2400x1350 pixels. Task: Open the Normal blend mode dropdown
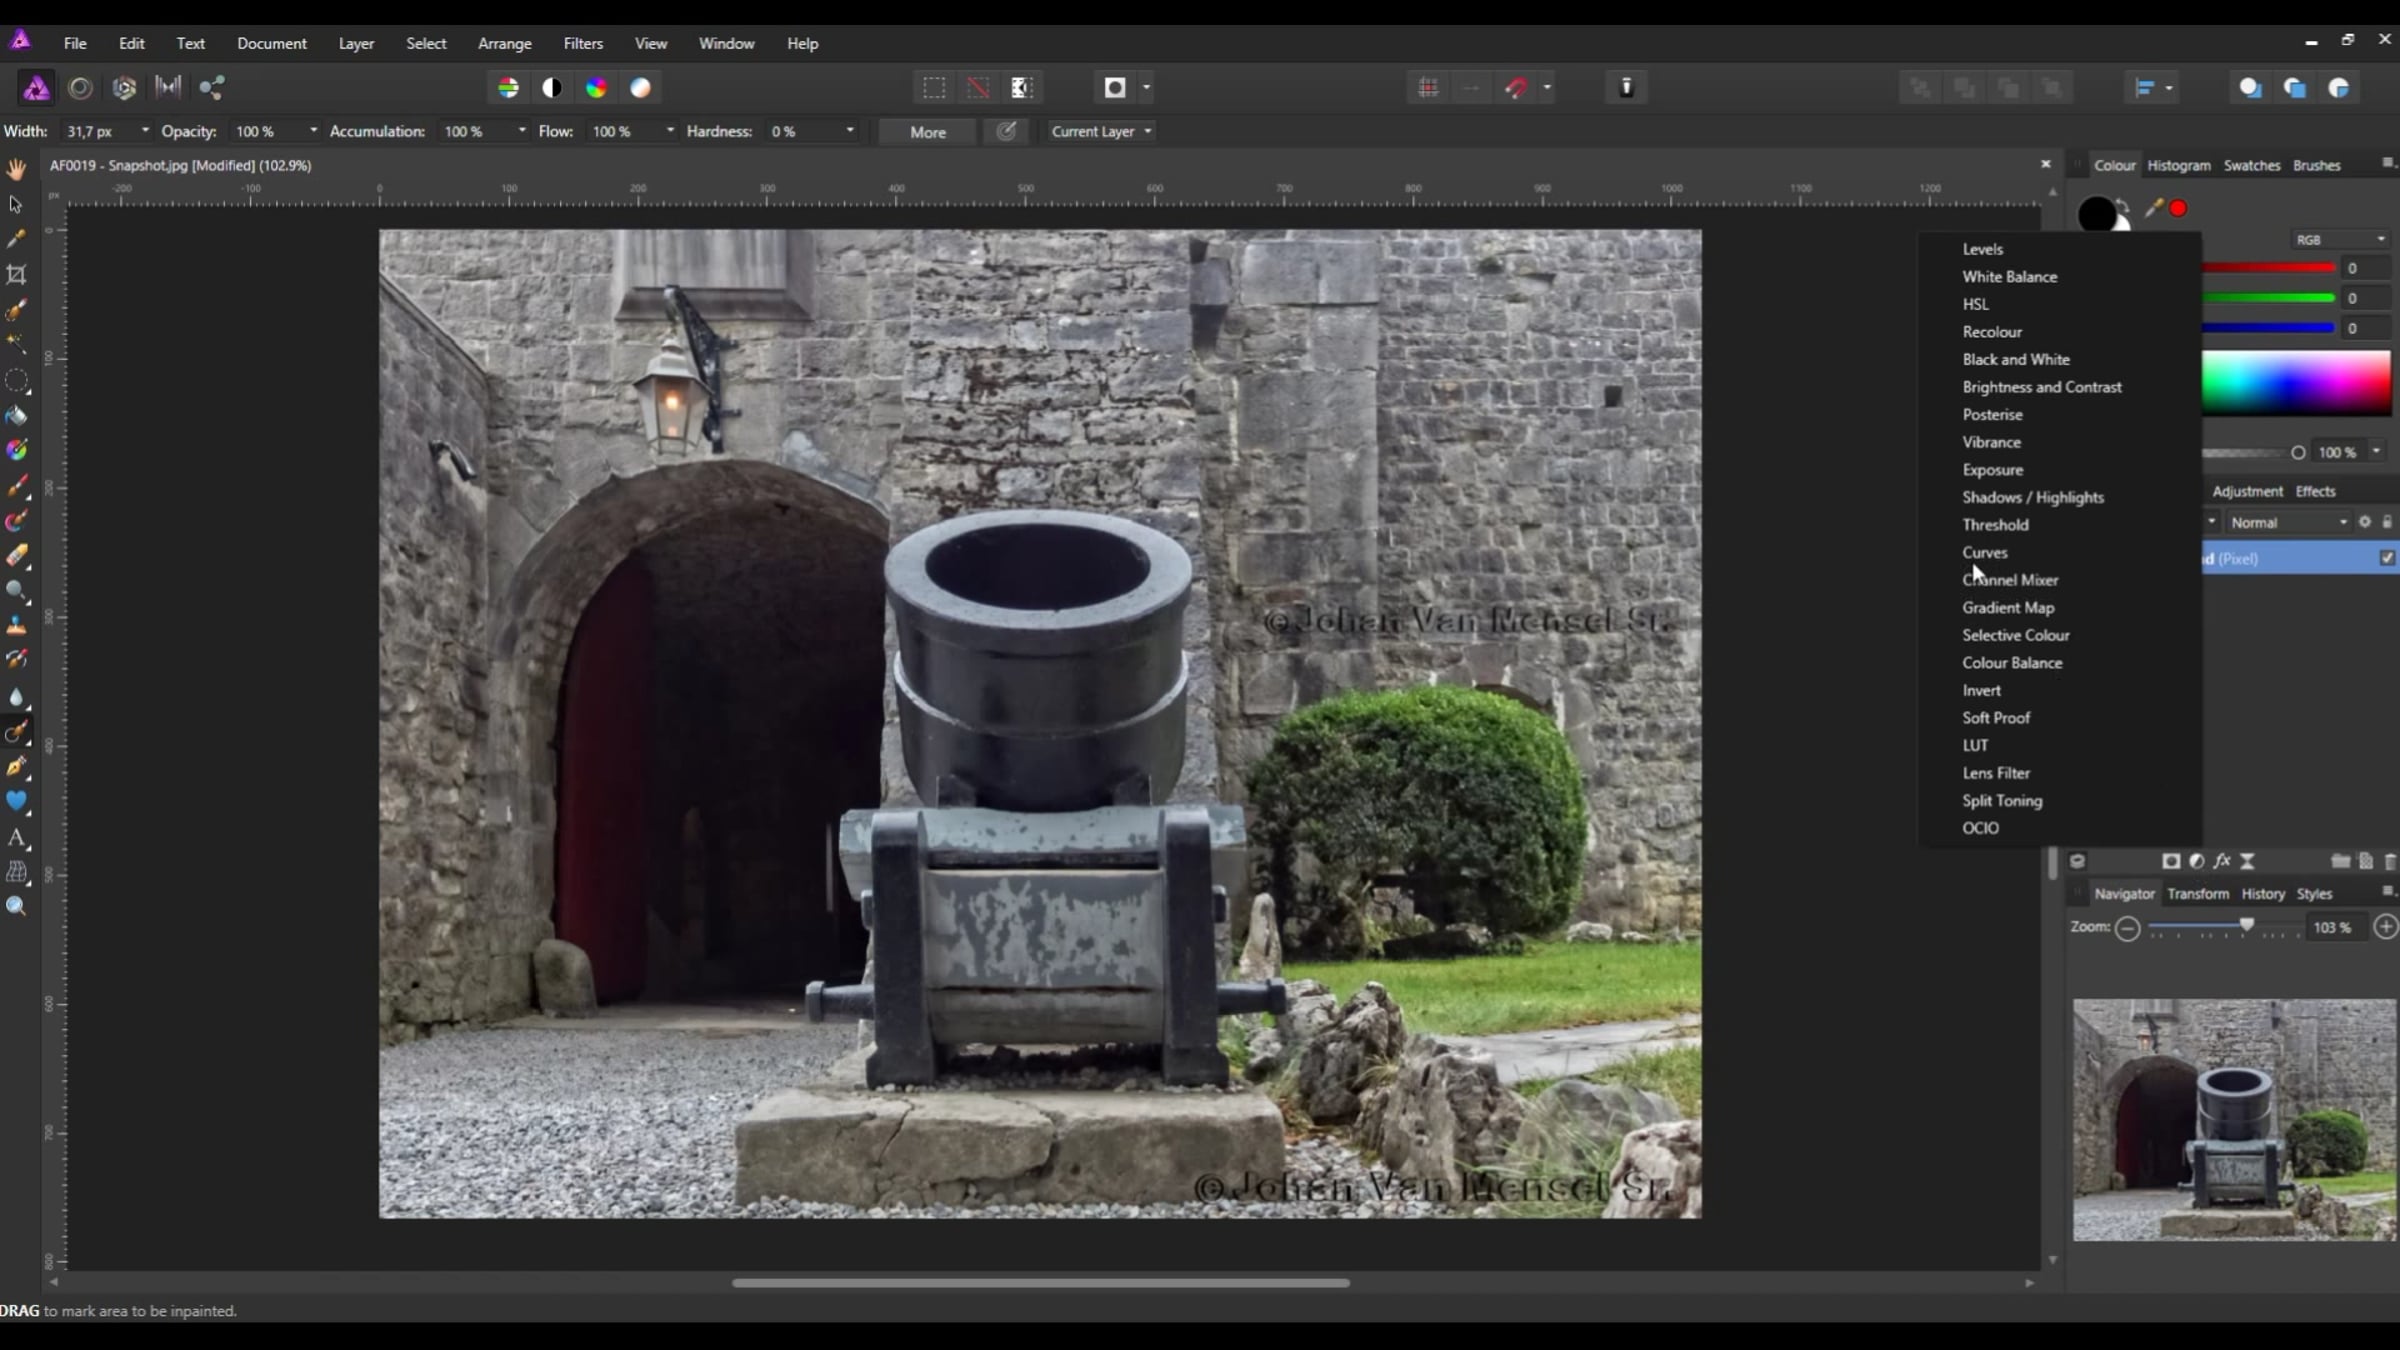point(2288,522)
